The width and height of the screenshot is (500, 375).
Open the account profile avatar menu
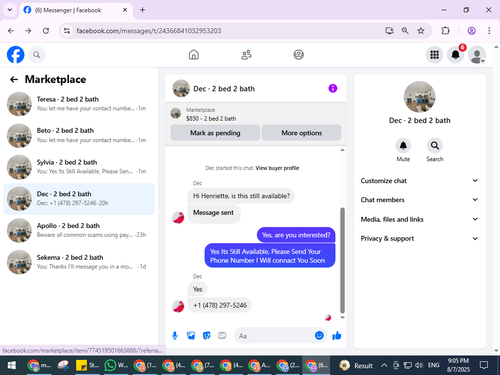[477, 55]
